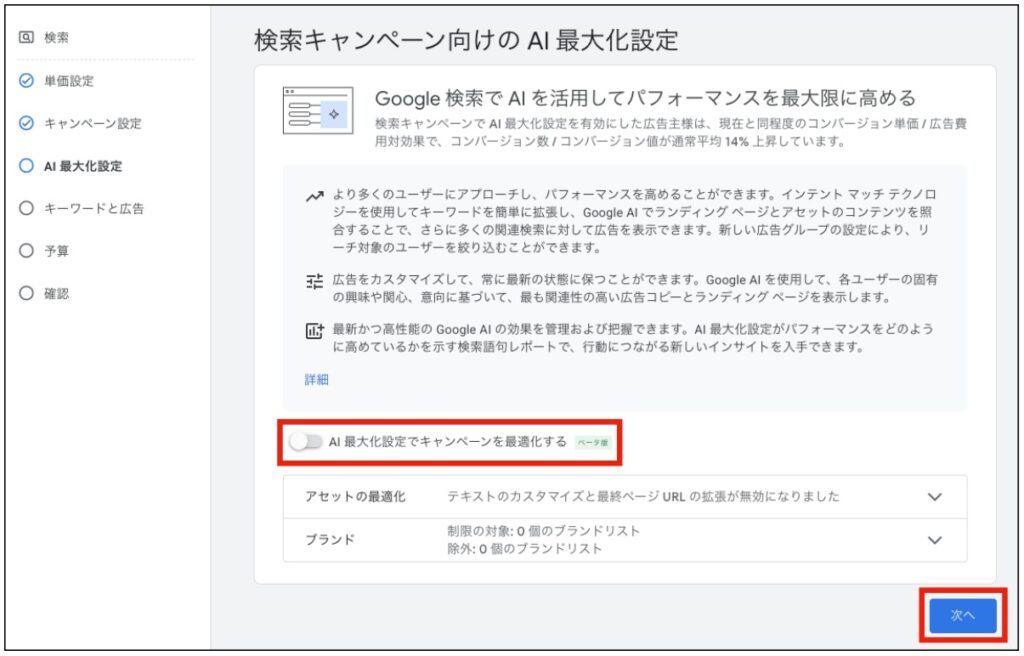The width and height of the screenshot is (1024, 656).
Task: Expand the アセットの最適化 row chevron
Action: (935, 497)
